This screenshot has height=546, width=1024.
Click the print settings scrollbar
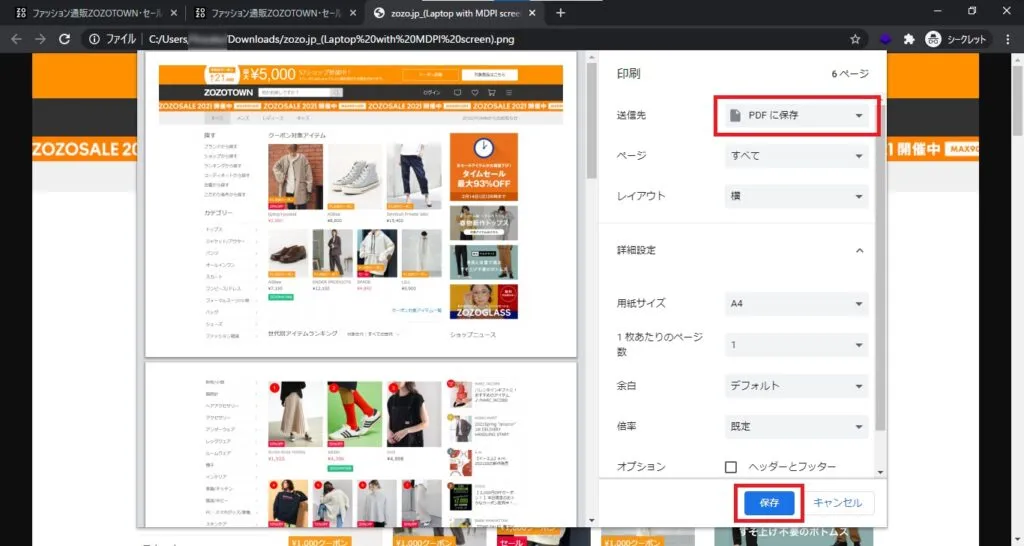tap(880, 266)
